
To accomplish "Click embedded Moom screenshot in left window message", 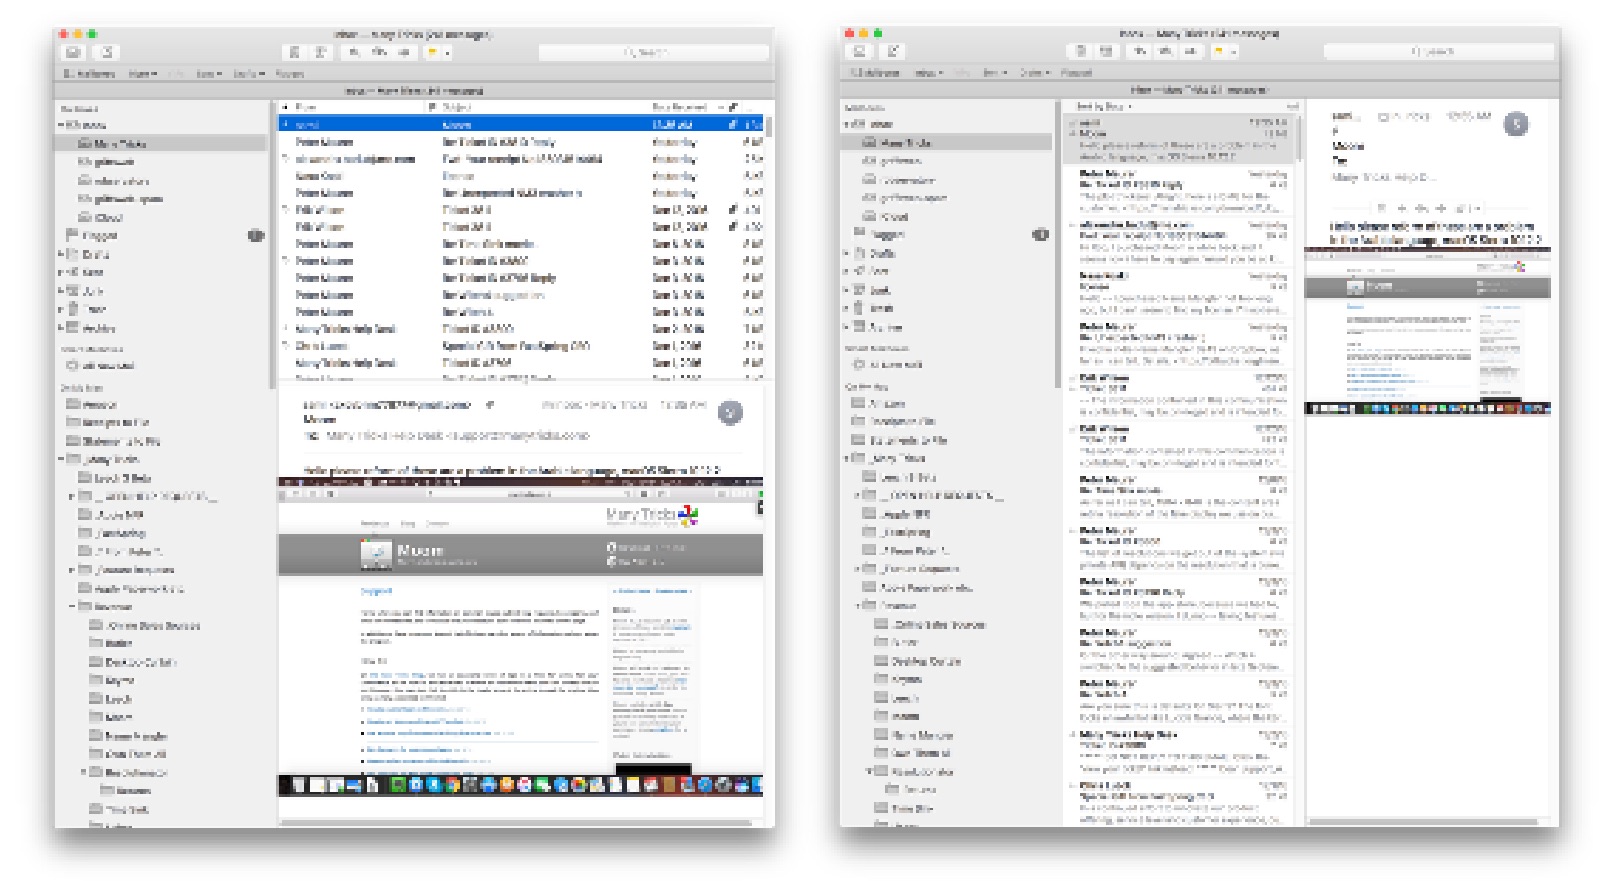I will point(520,638).
